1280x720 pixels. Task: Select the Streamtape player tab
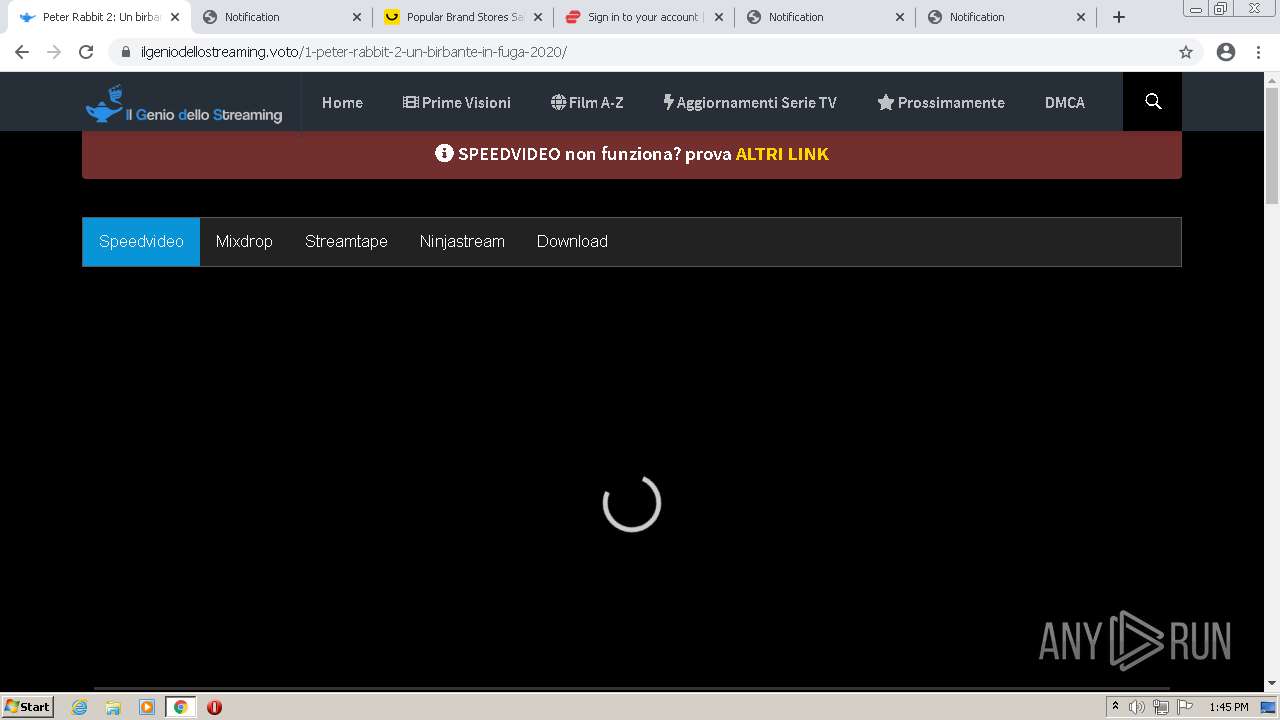346,241
